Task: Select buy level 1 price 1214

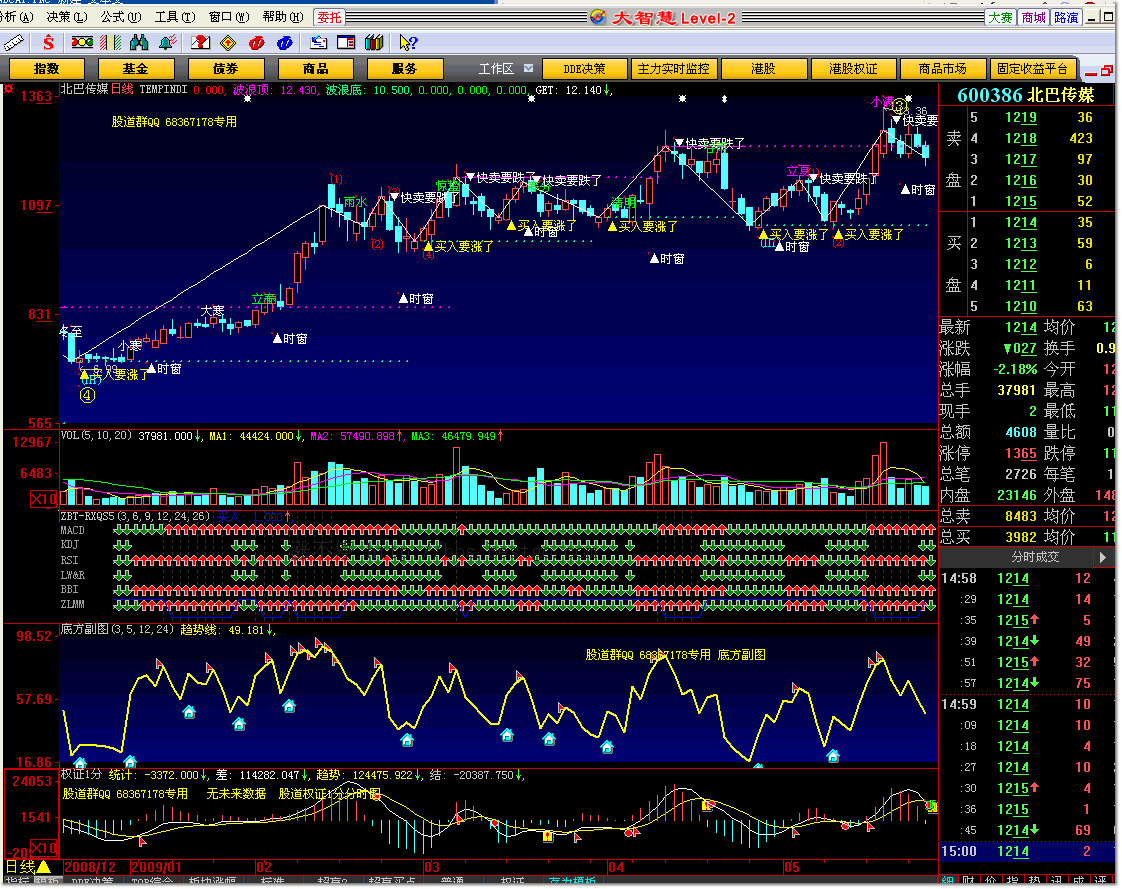Action: (1020, 223)
